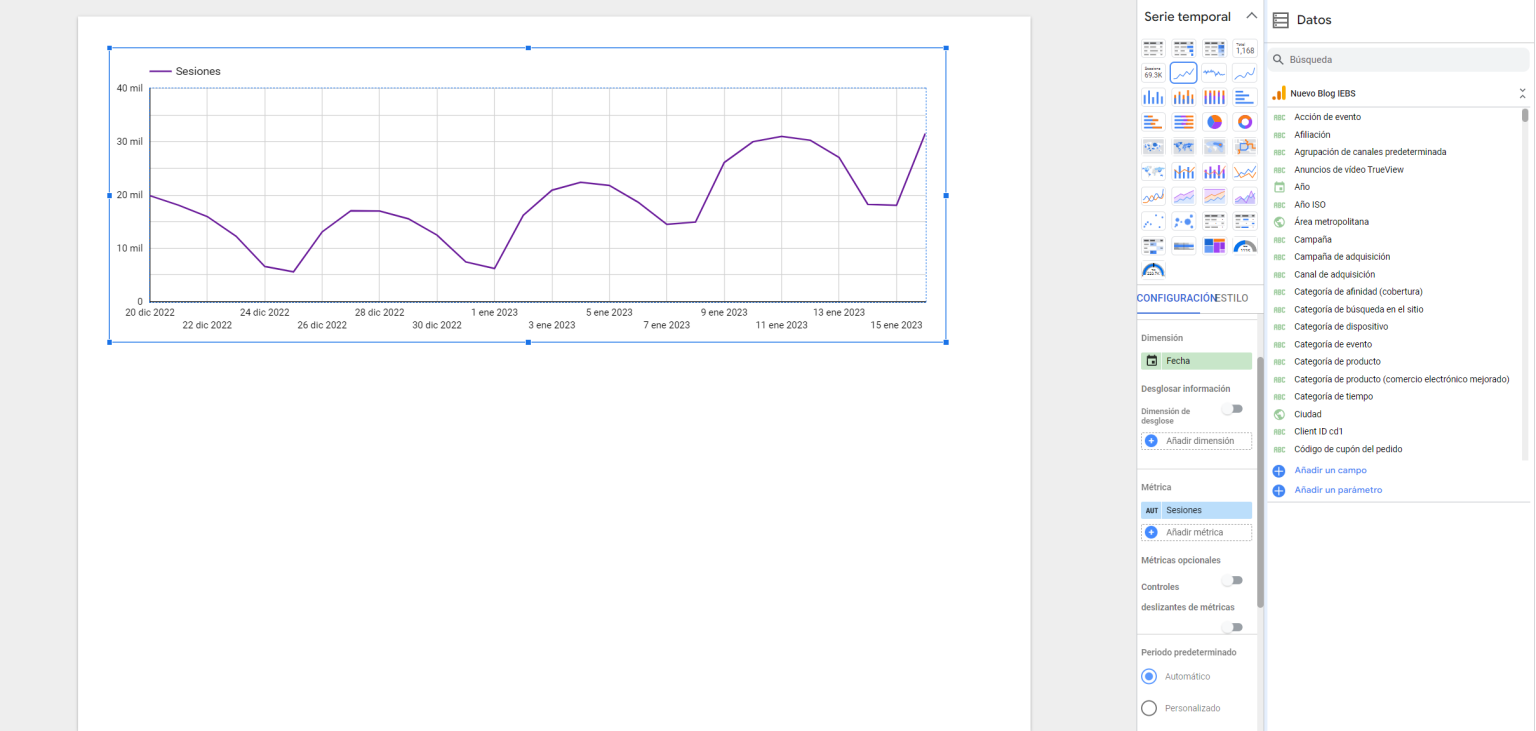Click Añadir métrica button
This screenshot has height=731, width=1536.
(1196, 532)
